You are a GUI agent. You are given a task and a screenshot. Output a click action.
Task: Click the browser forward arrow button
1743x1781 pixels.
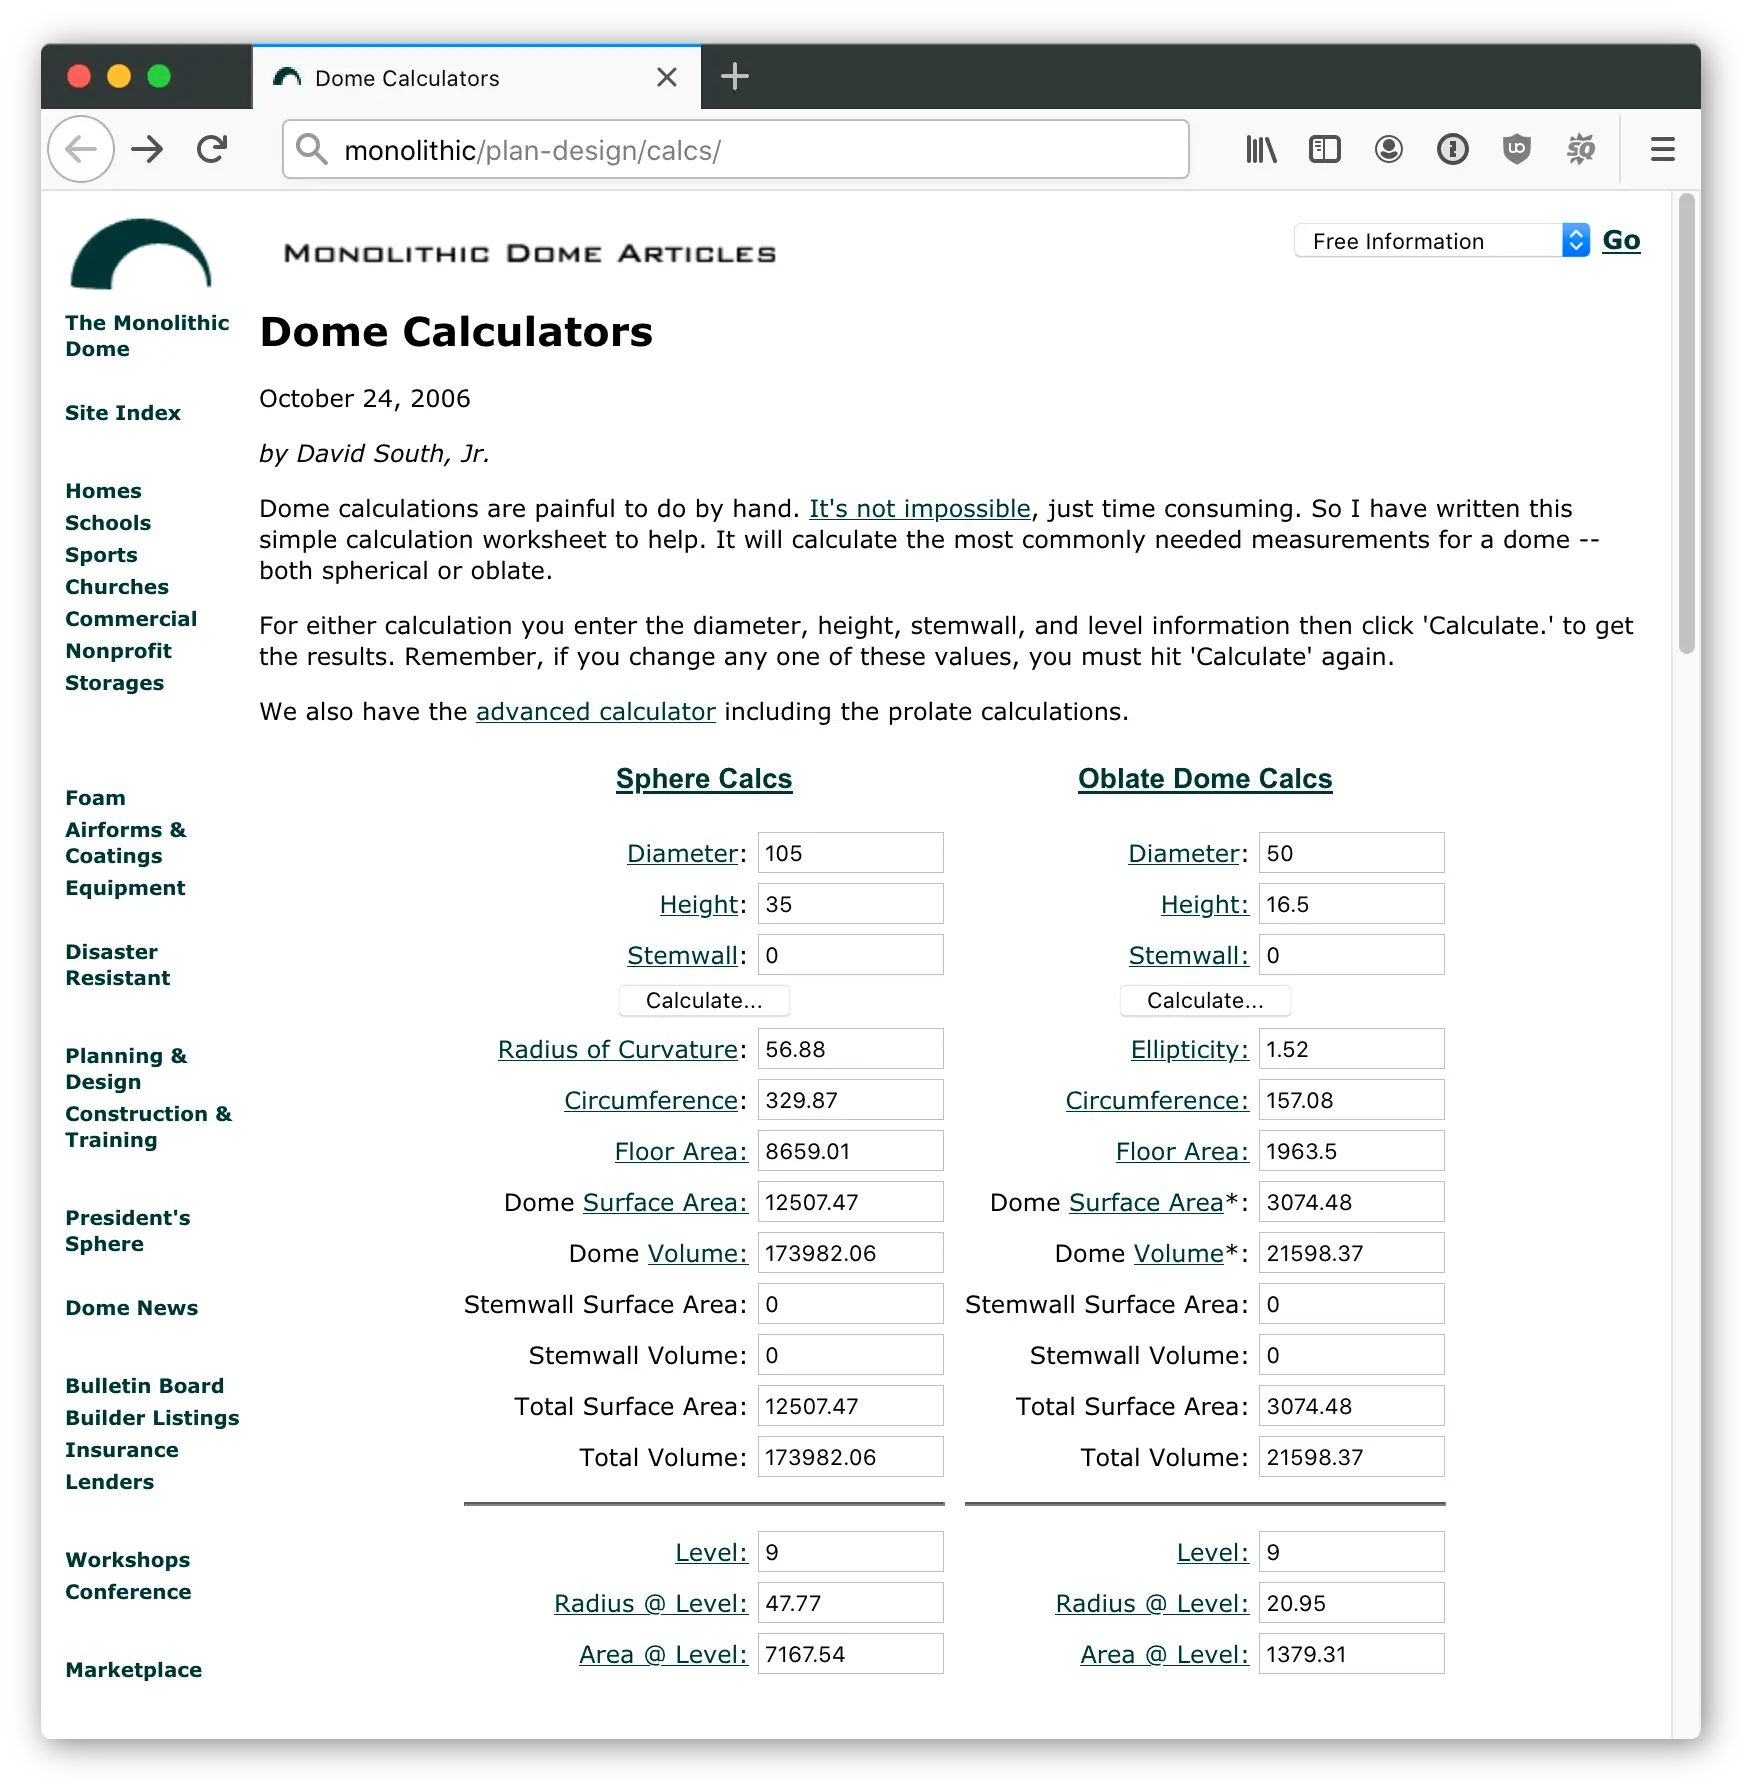tap(148, 150)
